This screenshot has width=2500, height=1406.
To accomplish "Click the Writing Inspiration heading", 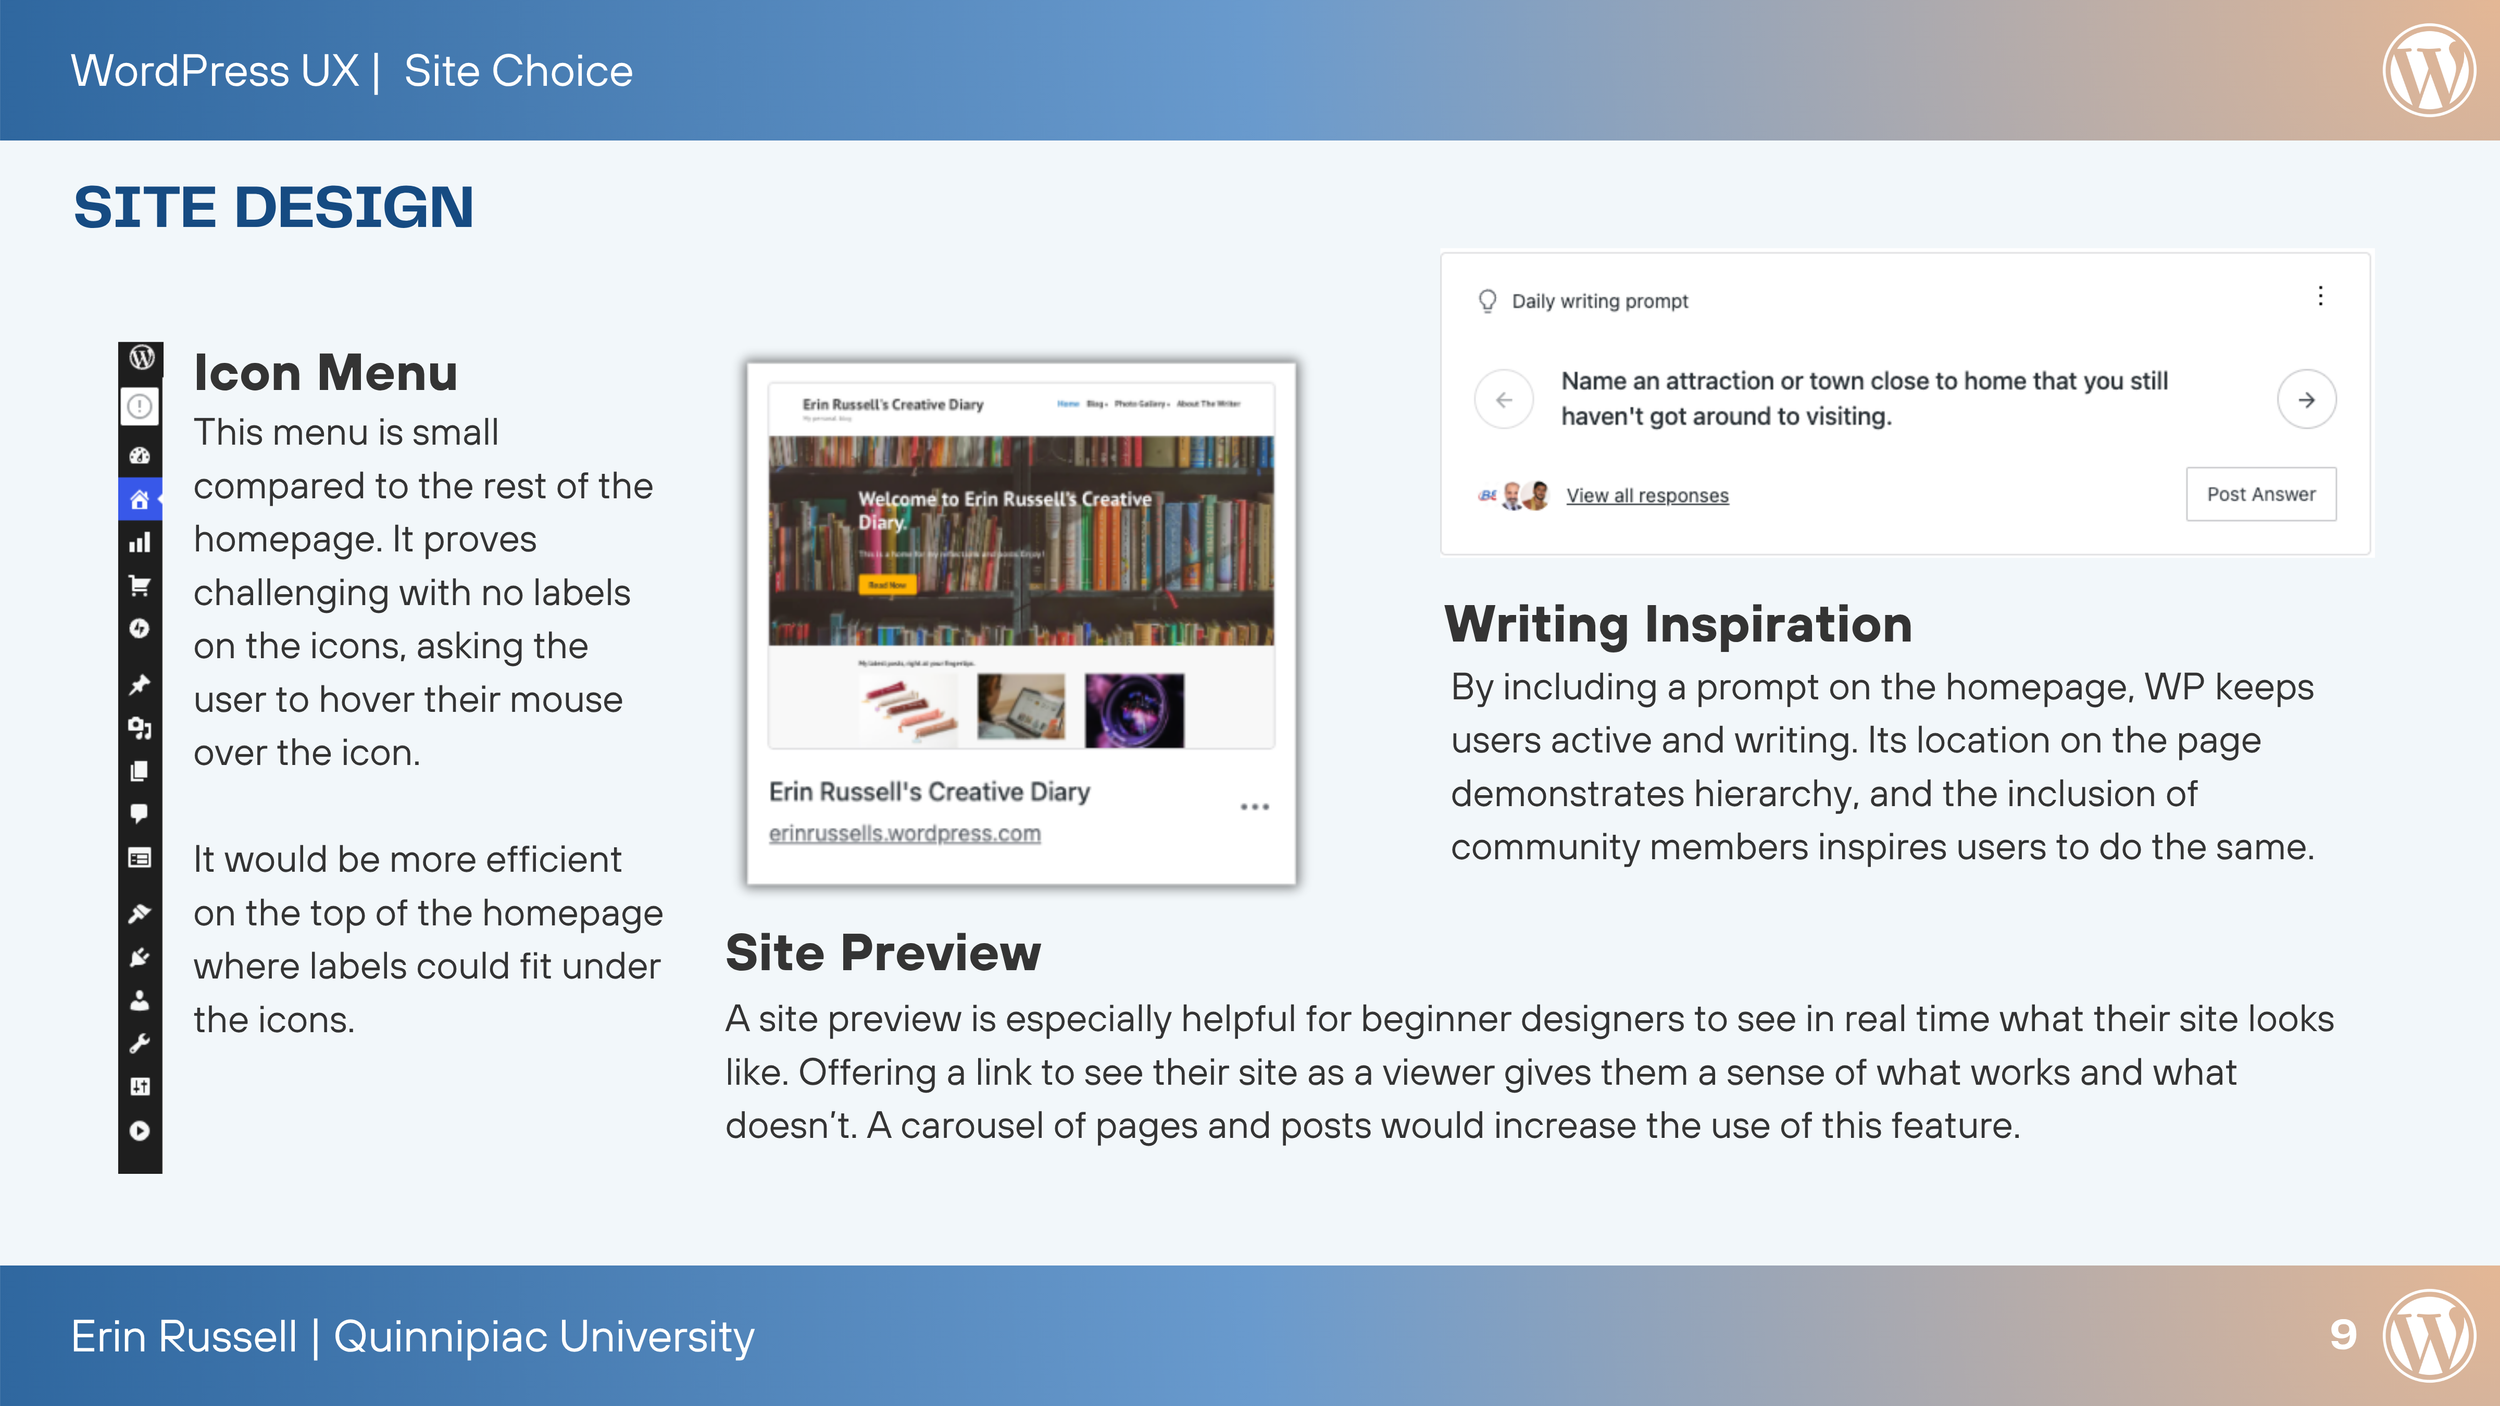I will (1678, 625).
